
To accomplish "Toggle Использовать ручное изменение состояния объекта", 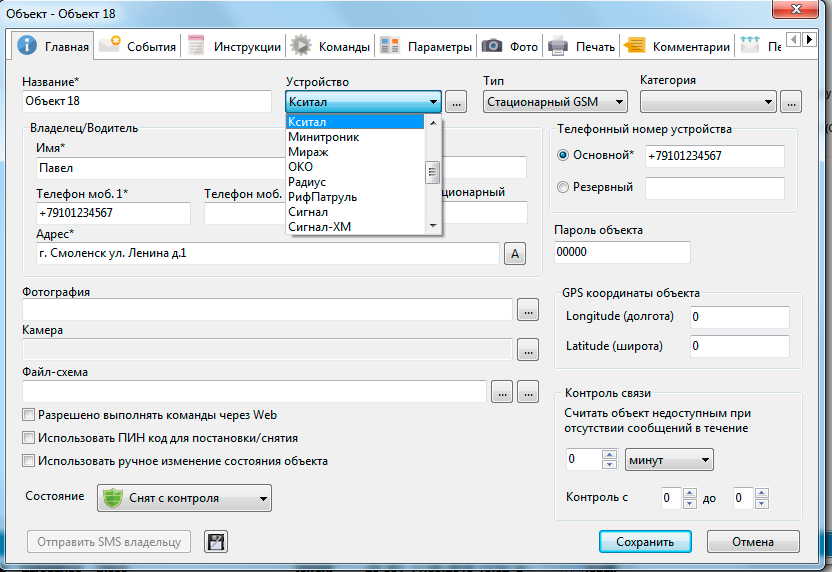I will point(29,461).
